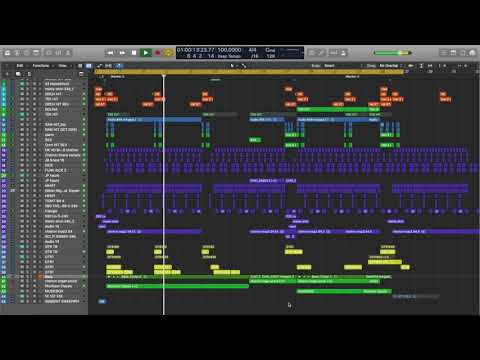Adjust the vertical zoom slider
This screenshot has height=360, width=480.
pyautogui.click(x=442, y=66)
